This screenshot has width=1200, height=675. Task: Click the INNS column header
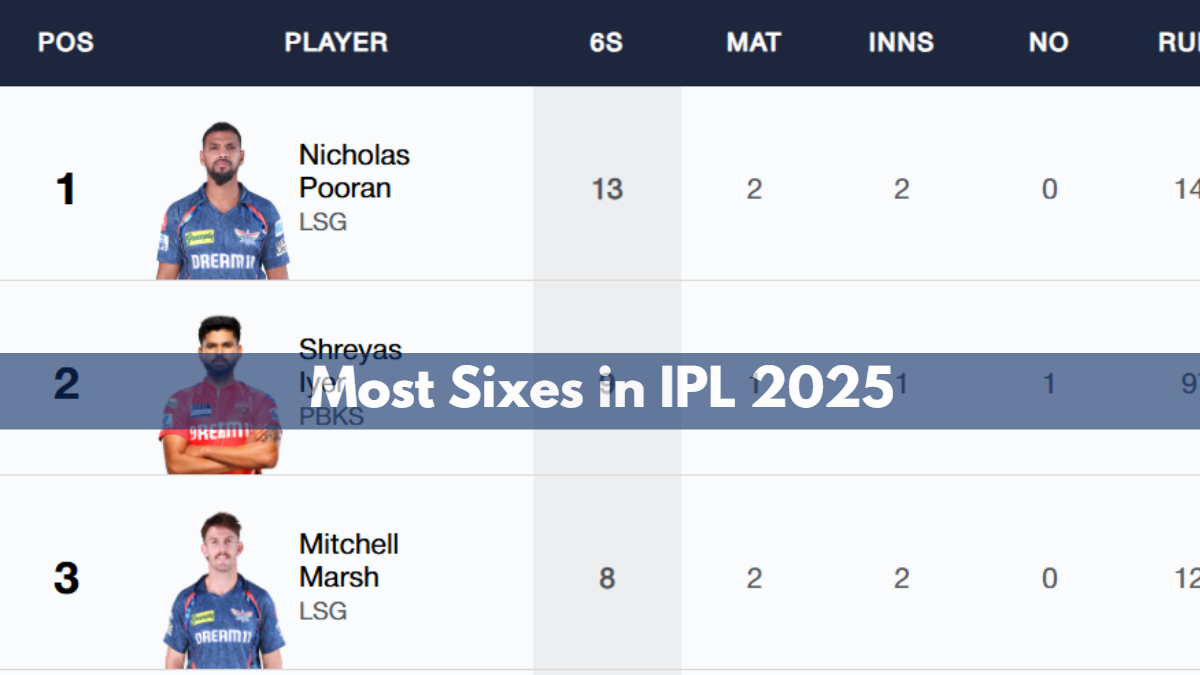tap(901, 43)
